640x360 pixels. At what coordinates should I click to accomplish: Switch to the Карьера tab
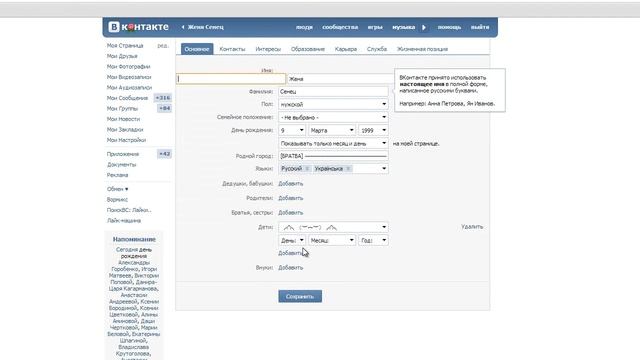(x=346, y=49)
